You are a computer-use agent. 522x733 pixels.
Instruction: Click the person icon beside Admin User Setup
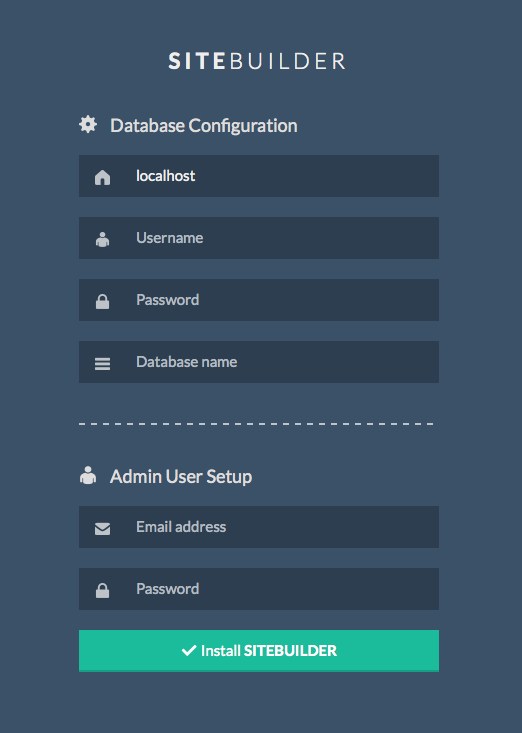88,475
